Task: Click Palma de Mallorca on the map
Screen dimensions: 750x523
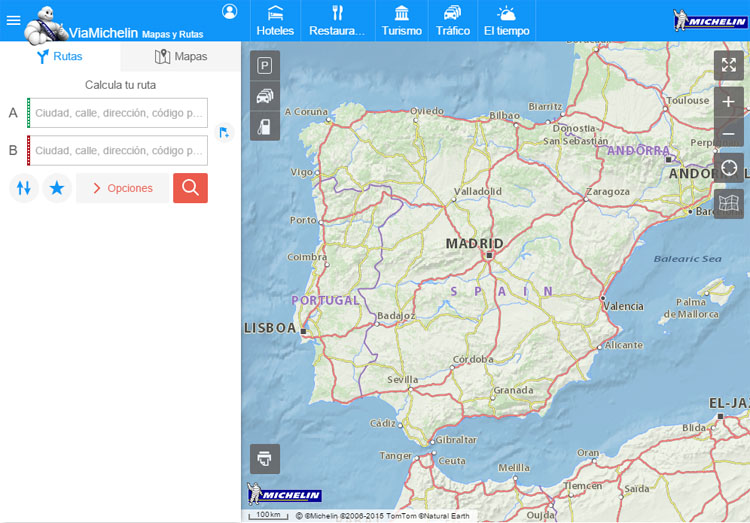Action: click(691, 308)
